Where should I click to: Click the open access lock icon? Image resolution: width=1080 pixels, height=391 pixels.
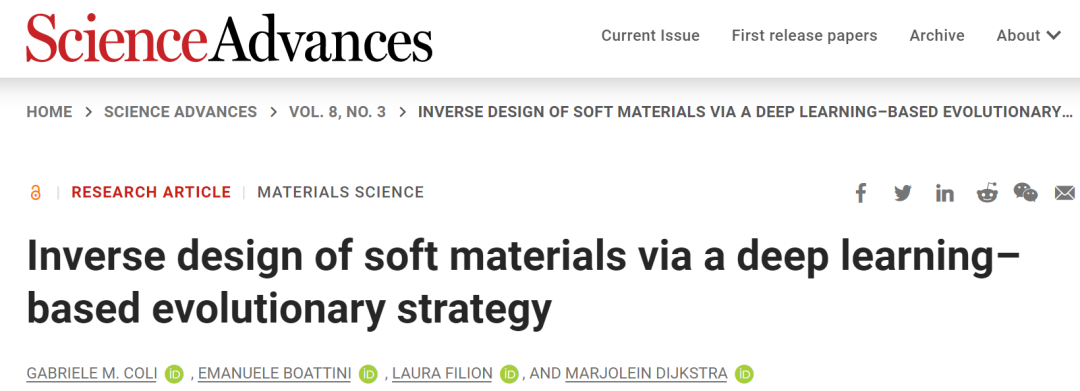pyautogui.click(x=36, y=193)
